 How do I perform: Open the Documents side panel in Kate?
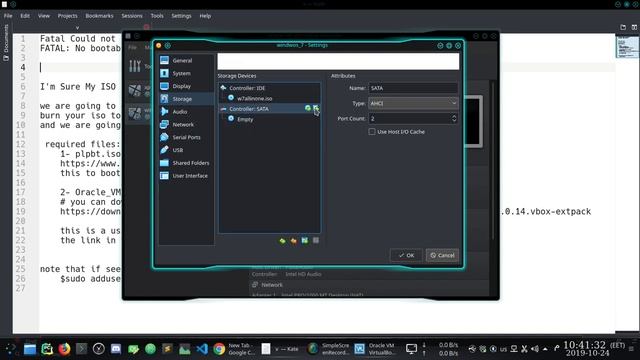6,42
